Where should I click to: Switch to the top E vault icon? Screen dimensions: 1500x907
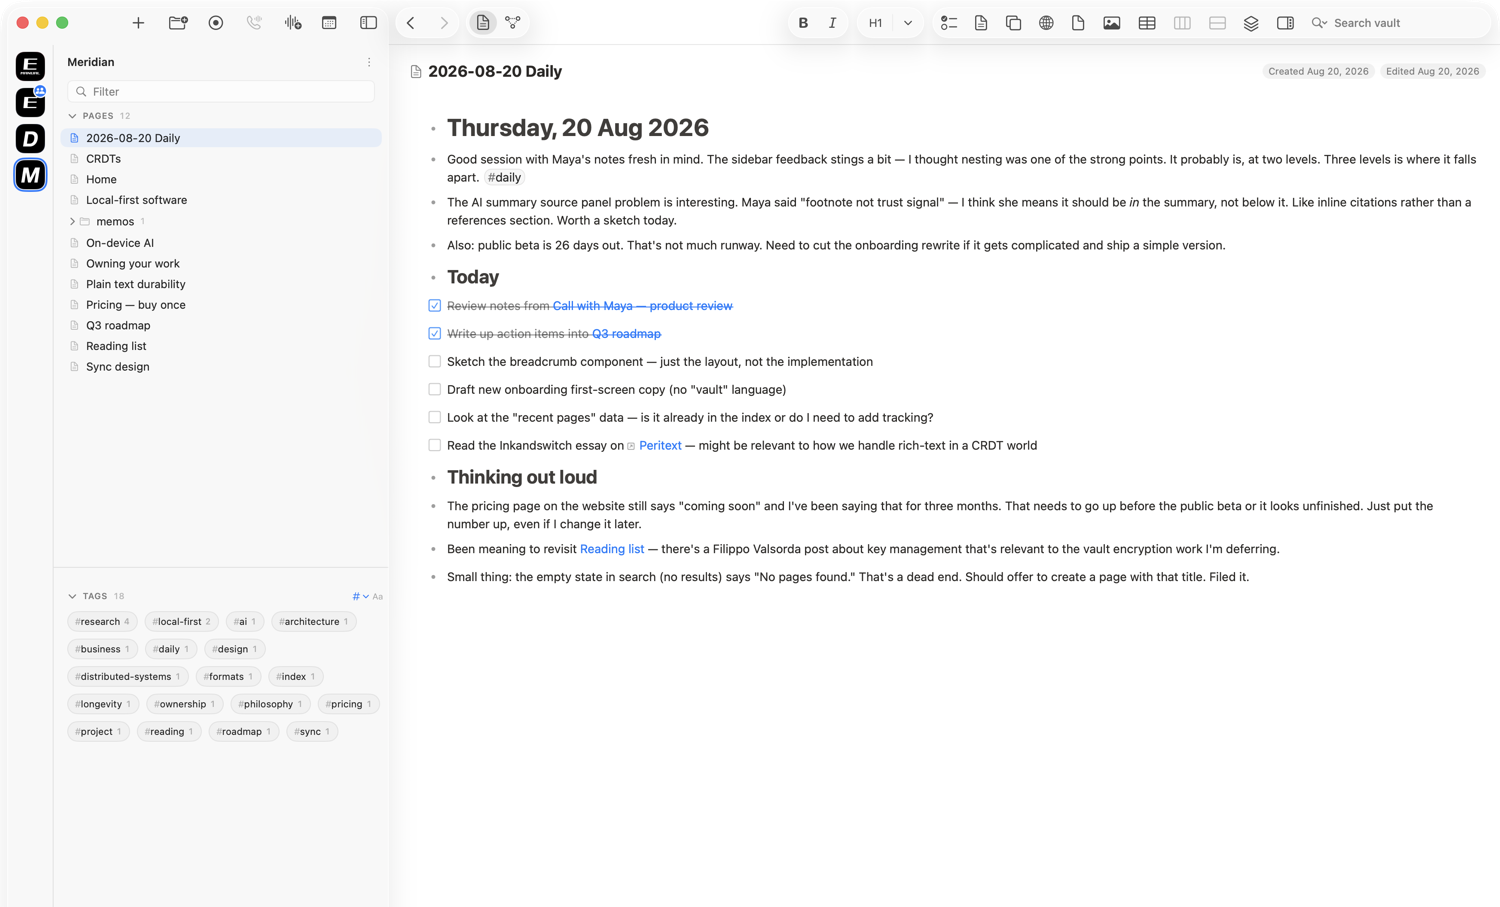pos(30,66)
